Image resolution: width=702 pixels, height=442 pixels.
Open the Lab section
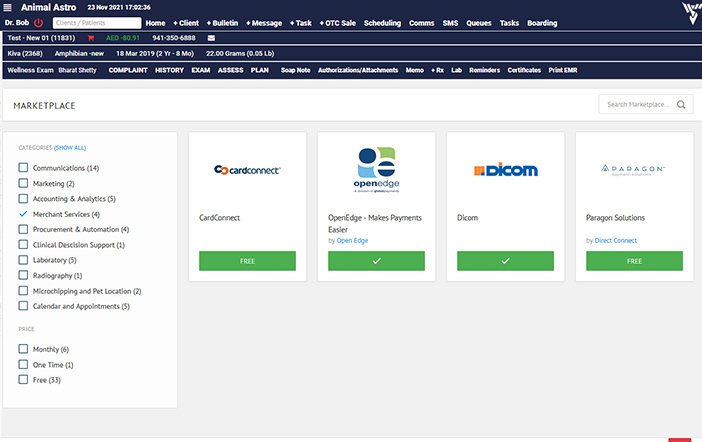(456, 70)
